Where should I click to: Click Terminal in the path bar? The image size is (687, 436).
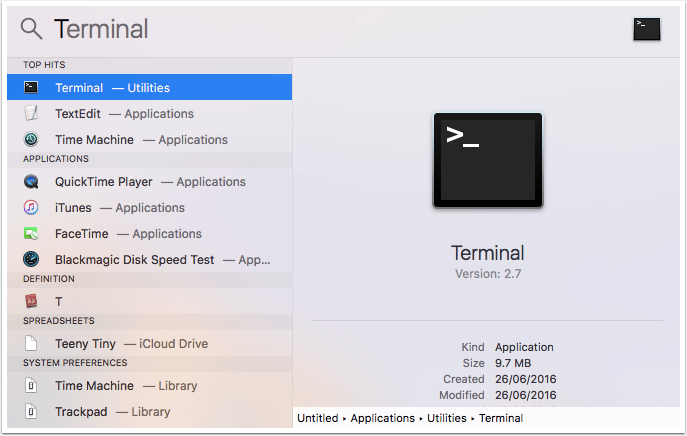[501, 418]
